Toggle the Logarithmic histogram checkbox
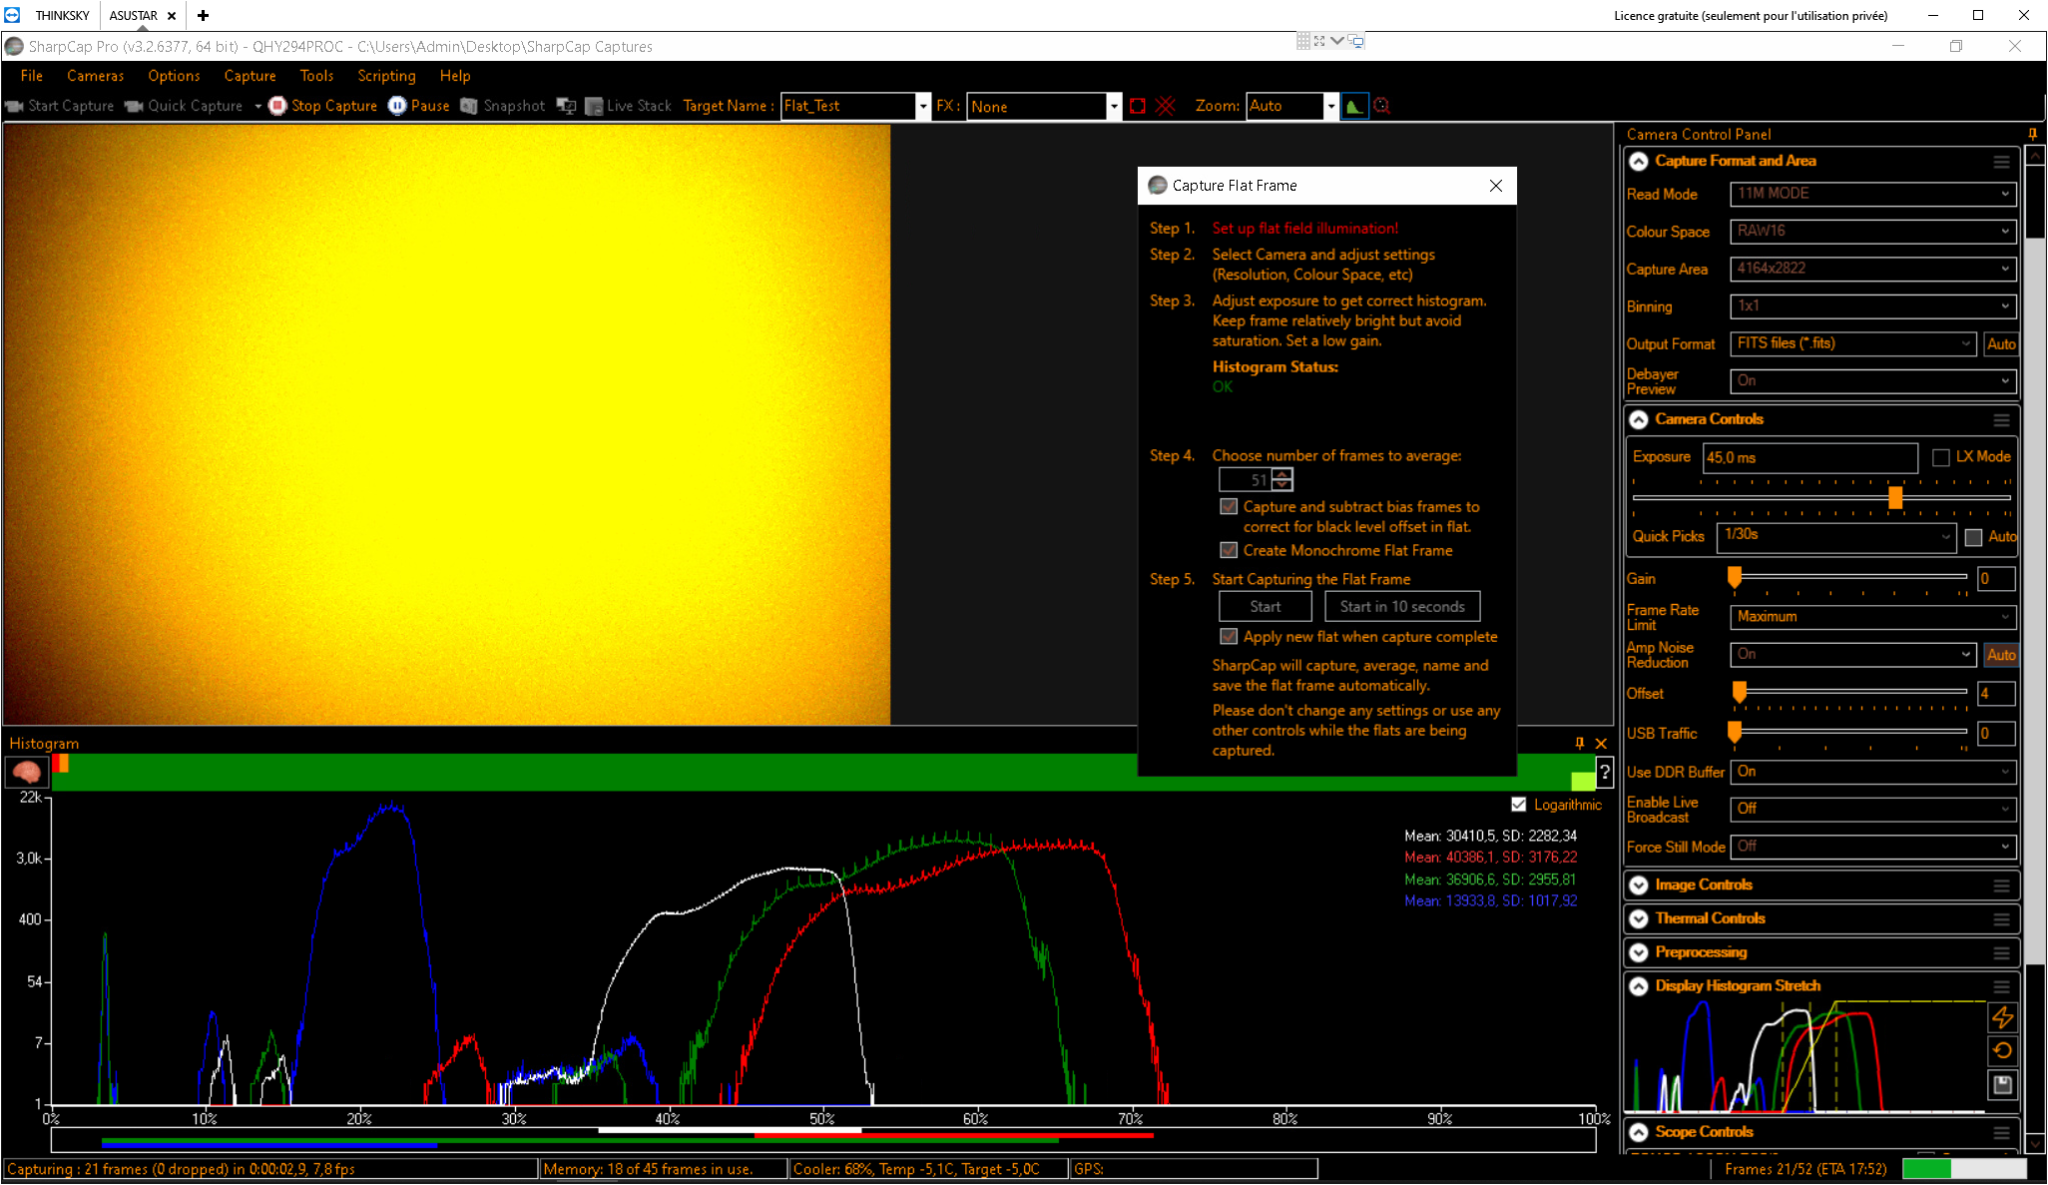The width and height of the screenshot is (2048, 1185). 1519,805
